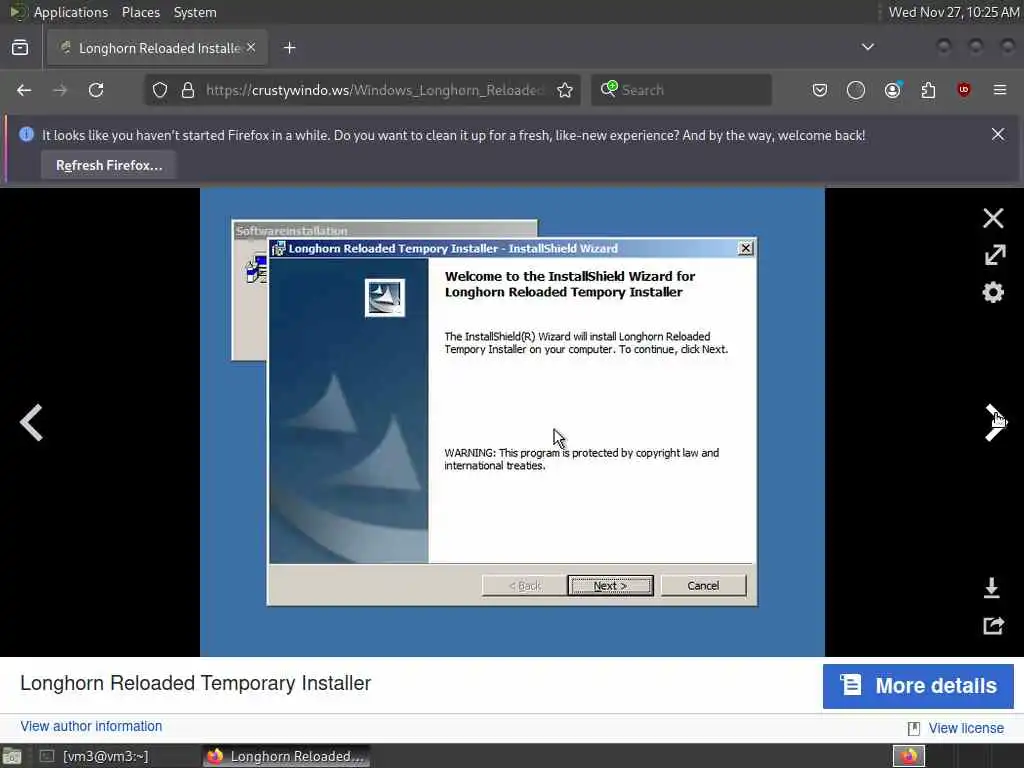Follow the View license link
Viewport: 1024px width, 768px height.
click(x=966, y=728)
